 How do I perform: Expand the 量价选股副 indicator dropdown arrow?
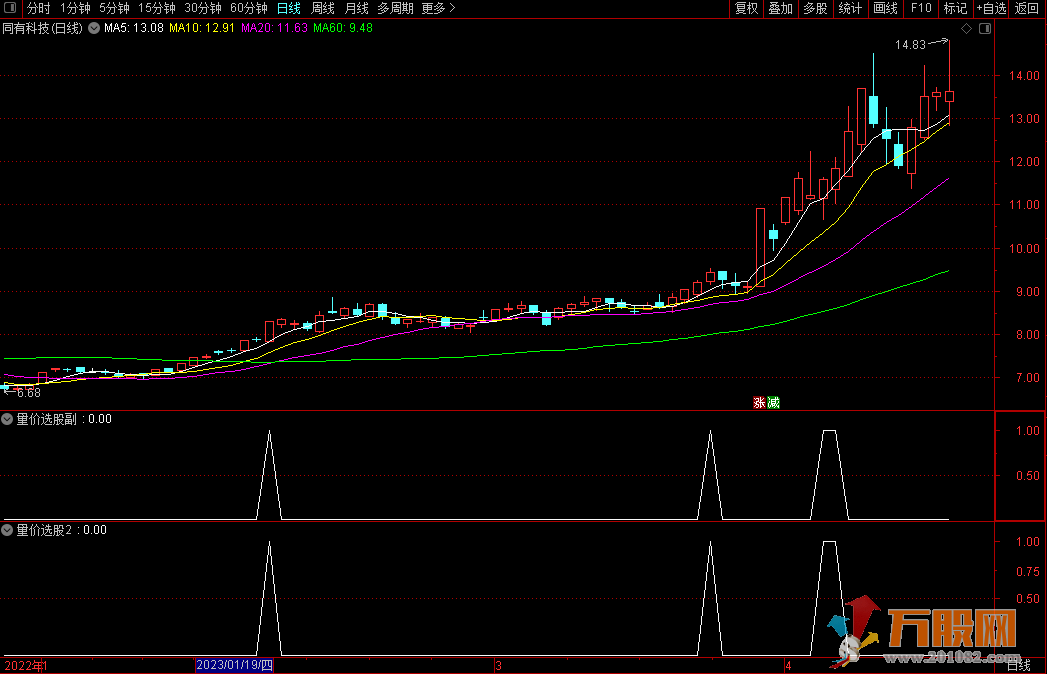(8, 419)
